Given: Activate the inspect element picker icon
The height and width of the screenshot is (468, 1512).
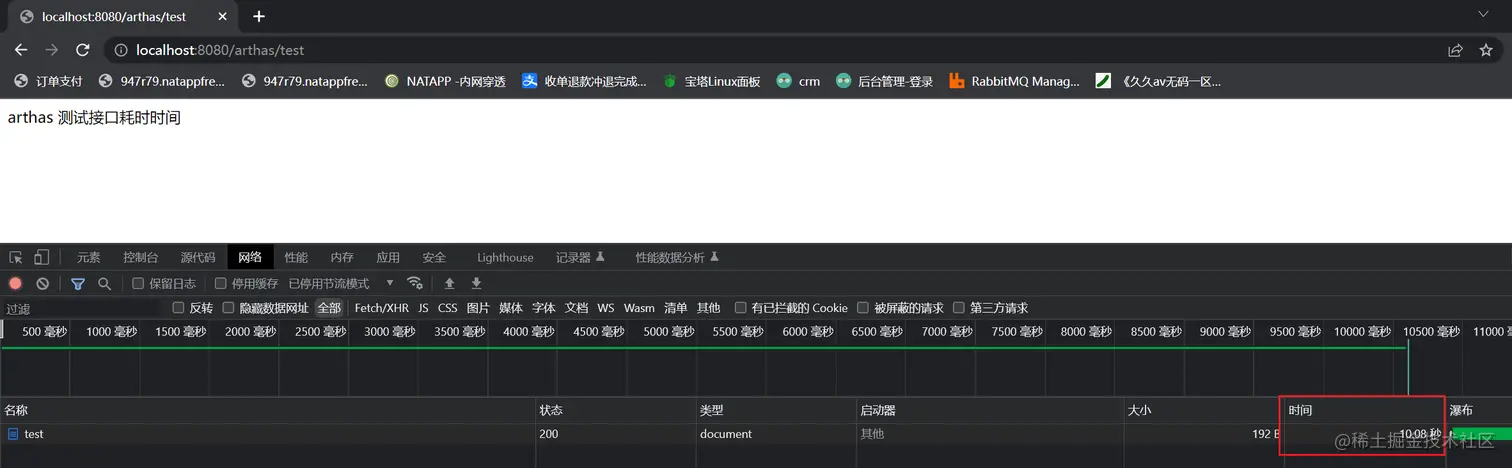Looking at the screenshot, I should [x=15, y=257].
